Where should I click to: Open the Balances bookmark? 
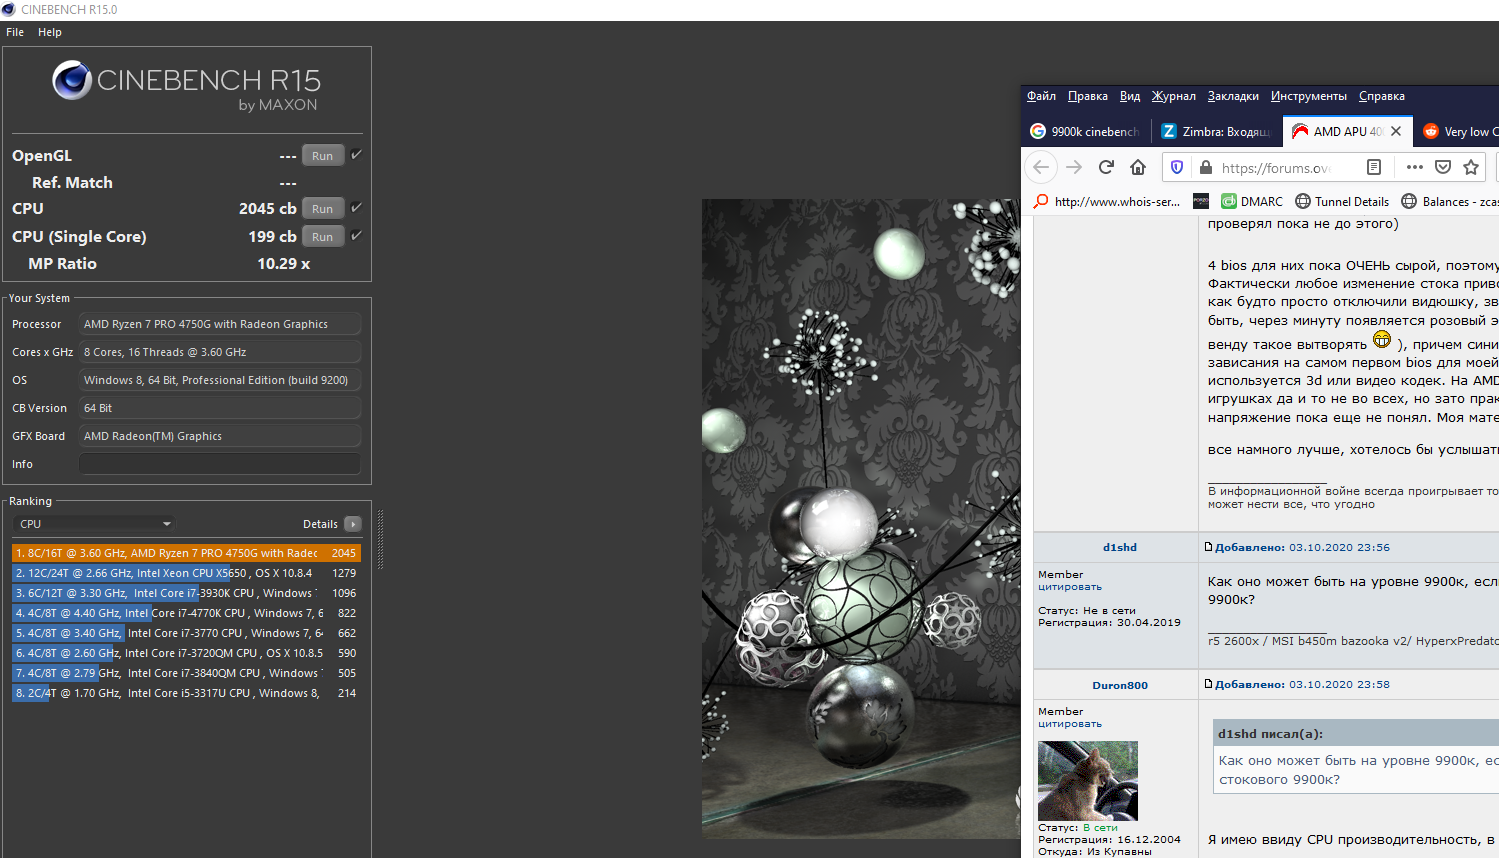pos(1450,201)
